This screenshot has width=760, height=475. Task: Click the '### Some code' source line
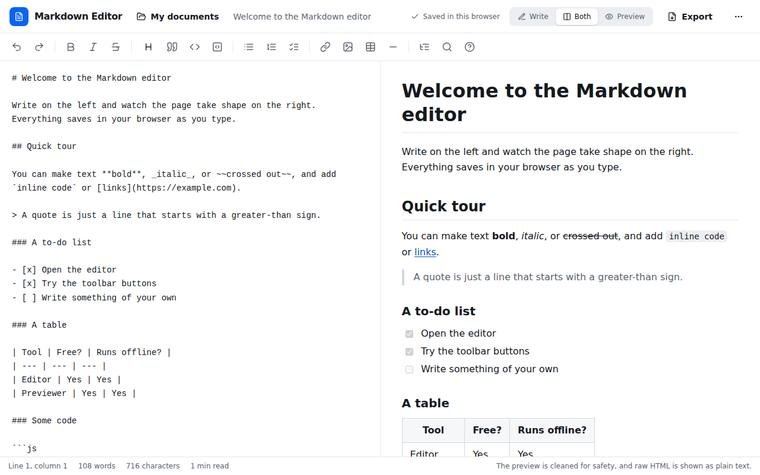[x=44, y=420]
